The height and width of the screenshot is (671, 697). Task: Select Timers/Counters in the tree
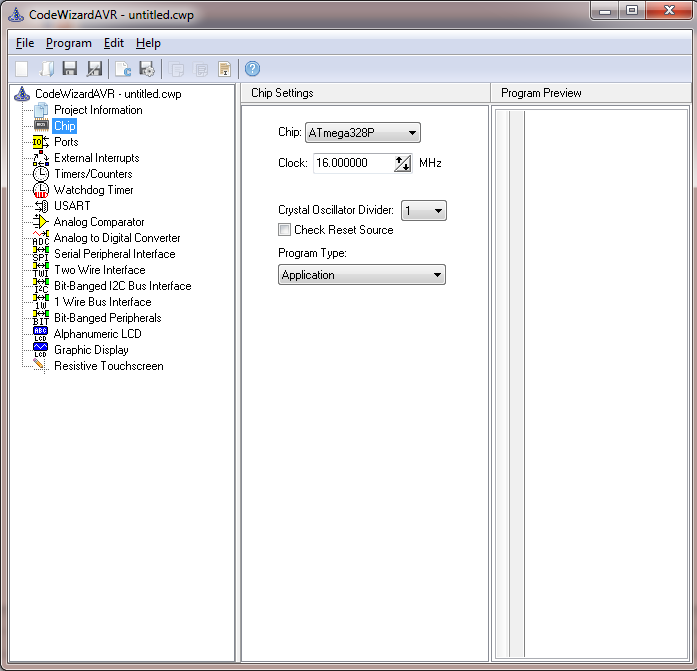pyautogui.click(x=93, y=174)
